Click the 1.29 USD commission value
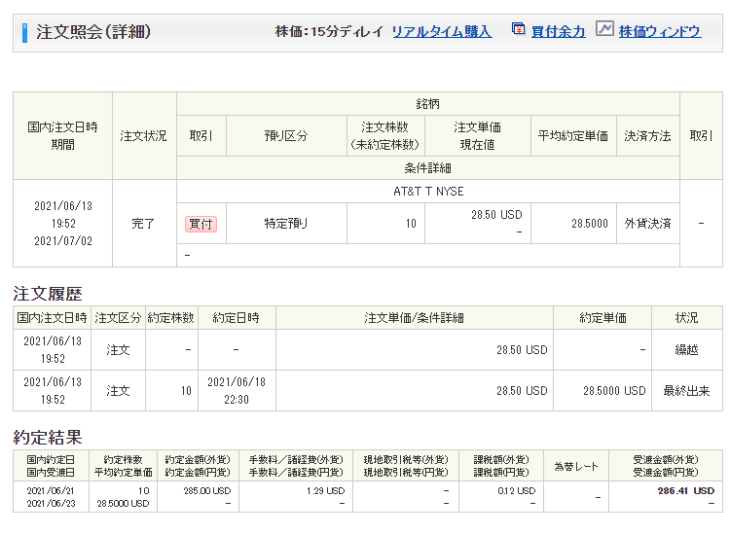730x535 pixels. (324, 491)
